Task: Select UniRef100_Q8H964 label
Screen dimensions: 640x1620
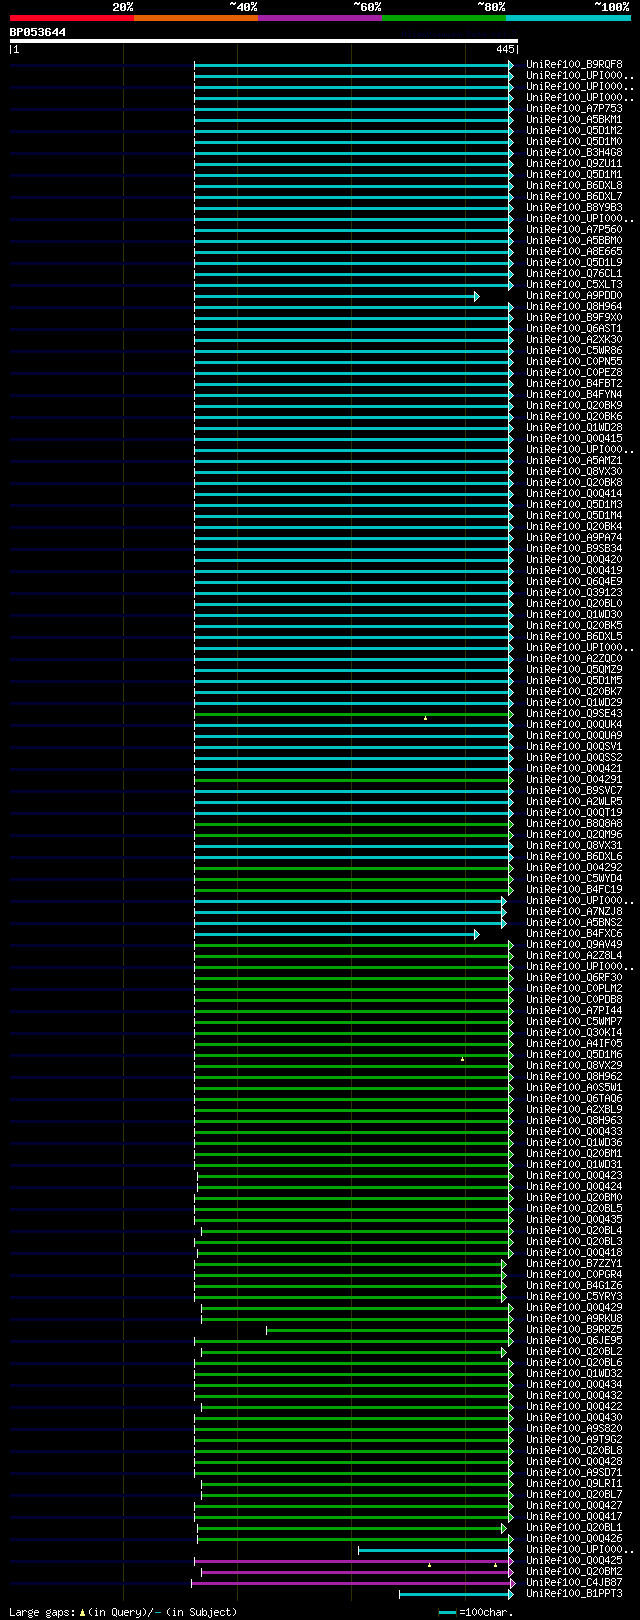Action: [574, 306]
